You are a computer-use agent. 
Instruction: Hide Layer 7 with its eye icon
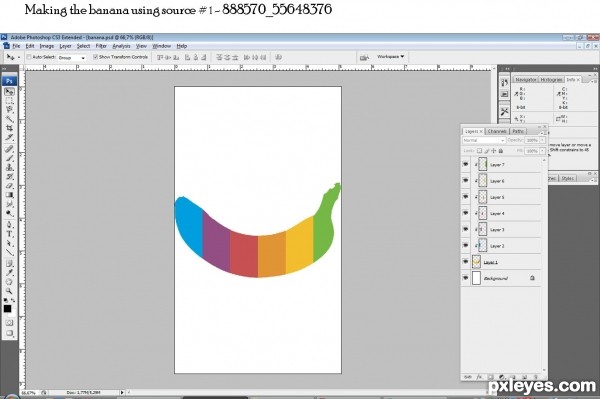pos(466,164)
